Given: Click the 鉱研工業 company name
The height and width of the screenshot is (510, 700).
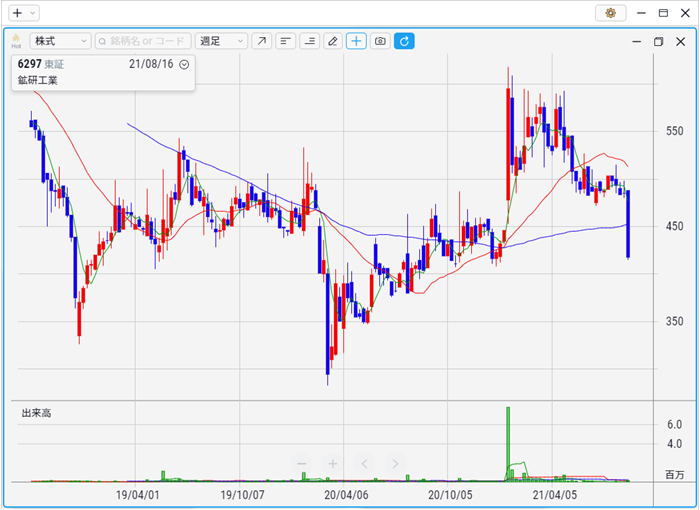Looking at the screenshot, I should [x=38, y=80].
